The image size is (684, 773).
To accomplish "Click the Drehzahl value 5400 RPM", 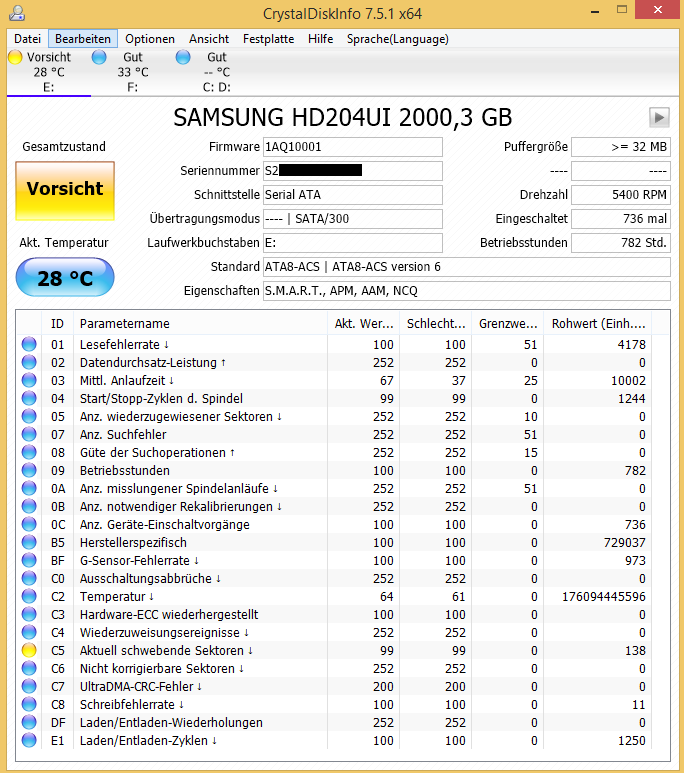I will pyautogui.click(x=621, y=195).
